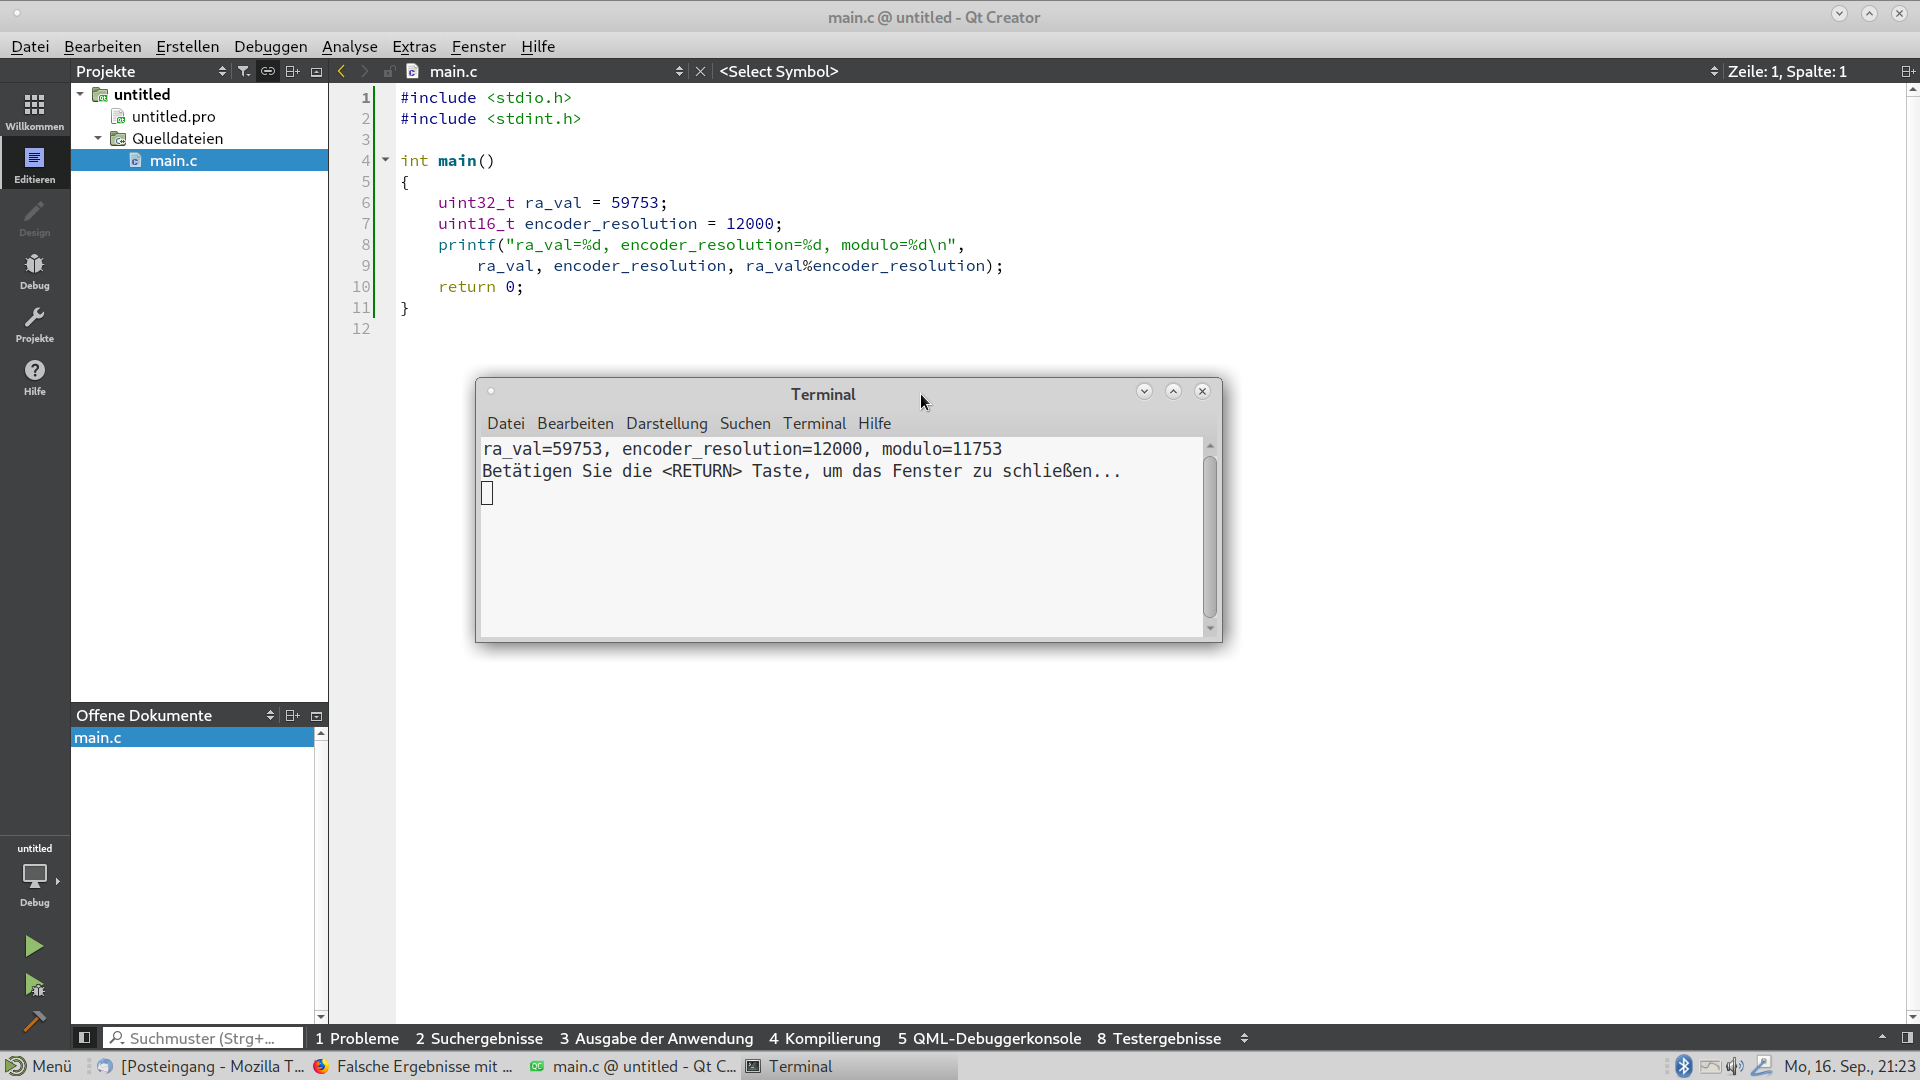This screenshot has width=1920, height=1080.
Task: Click the Suchmuster locator field
Action: pos(204,1038)
